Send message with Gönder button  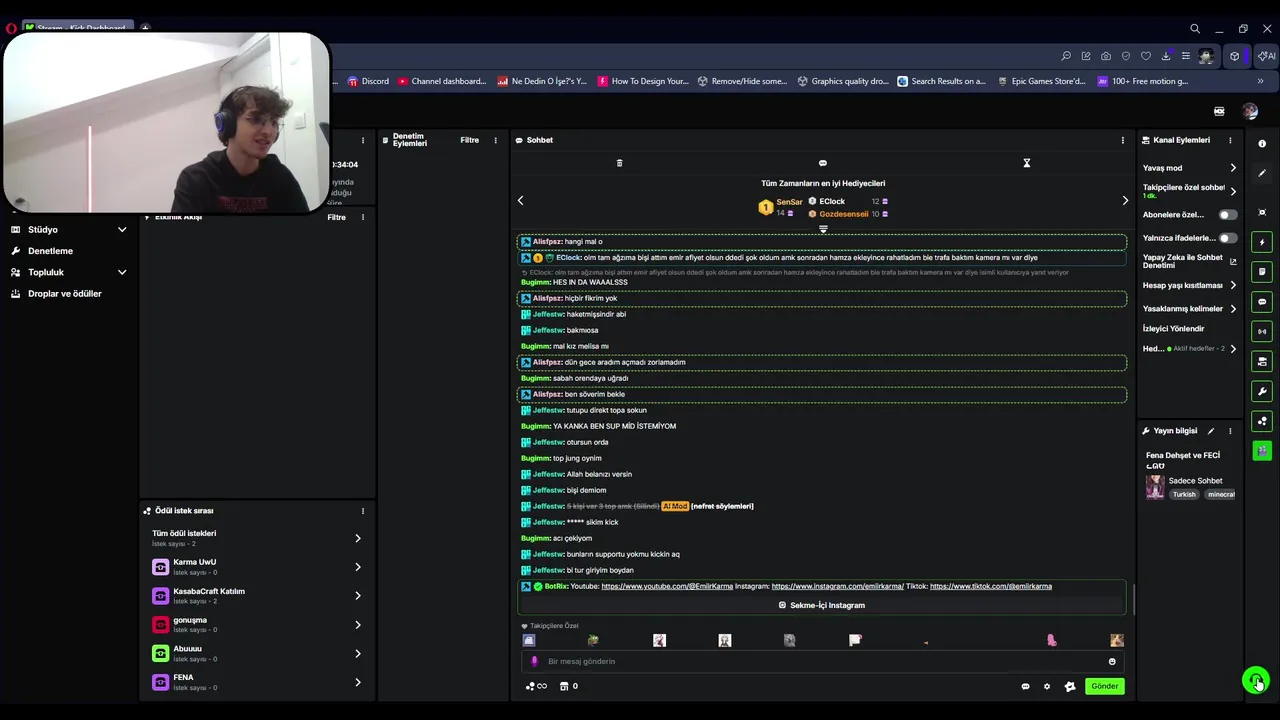[1104, 686]
